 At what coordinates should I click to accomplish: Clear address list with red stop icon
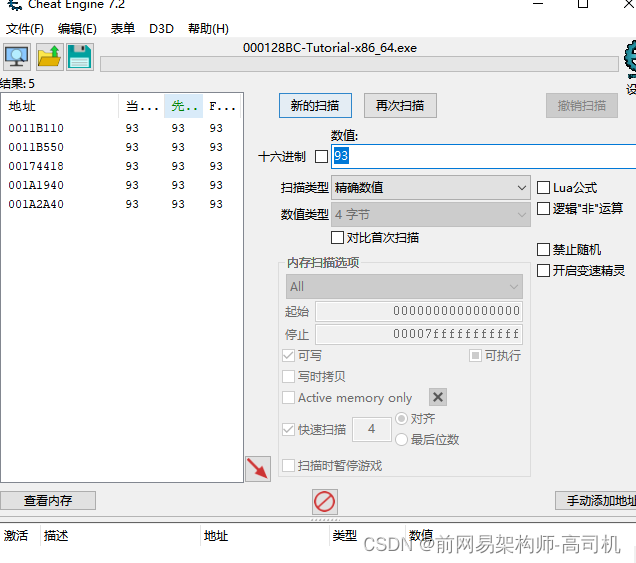coord(324,502)
